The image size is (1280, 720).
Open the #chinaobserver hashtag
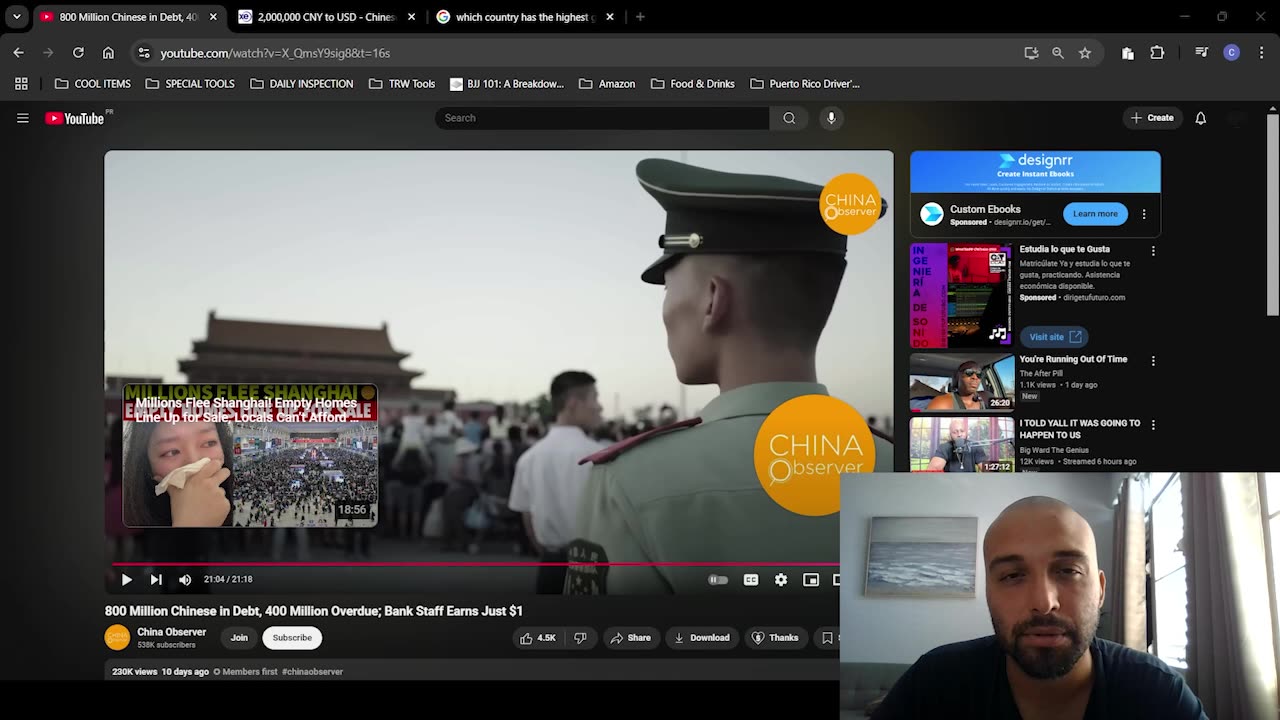click(312, 672)
